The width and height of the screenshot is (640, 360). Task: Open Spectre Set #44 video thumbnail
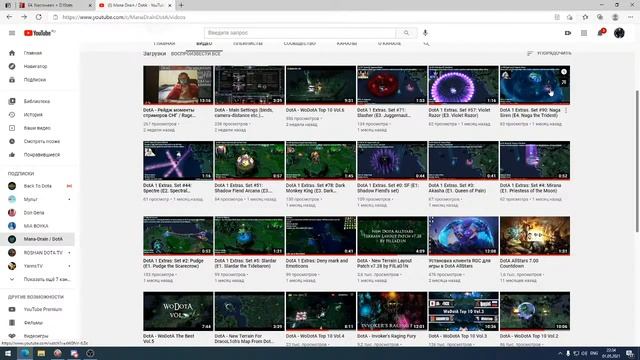[178, 160]
